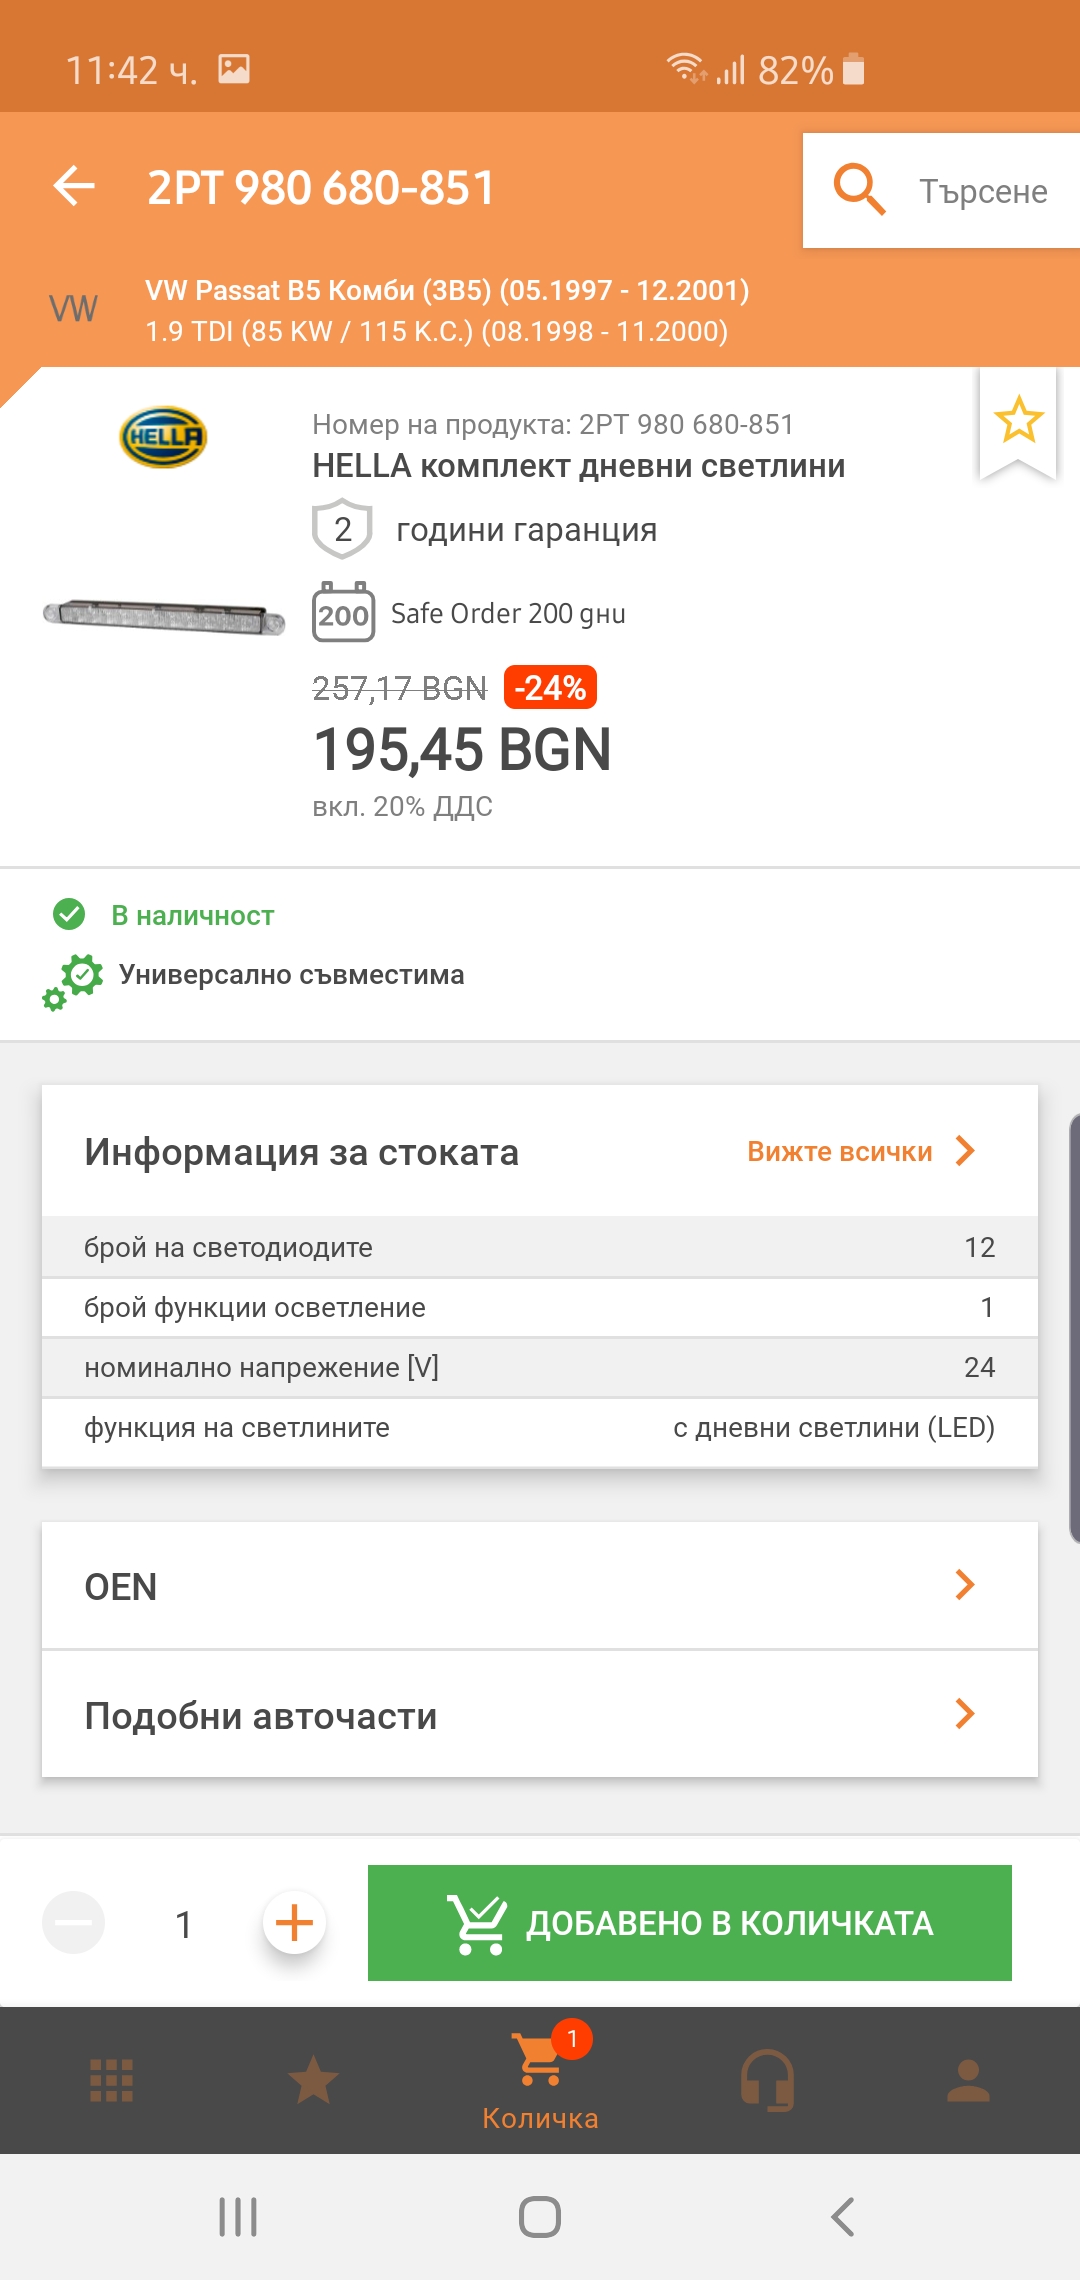Toggle the favorite star bookmark

pos(1018,420)
